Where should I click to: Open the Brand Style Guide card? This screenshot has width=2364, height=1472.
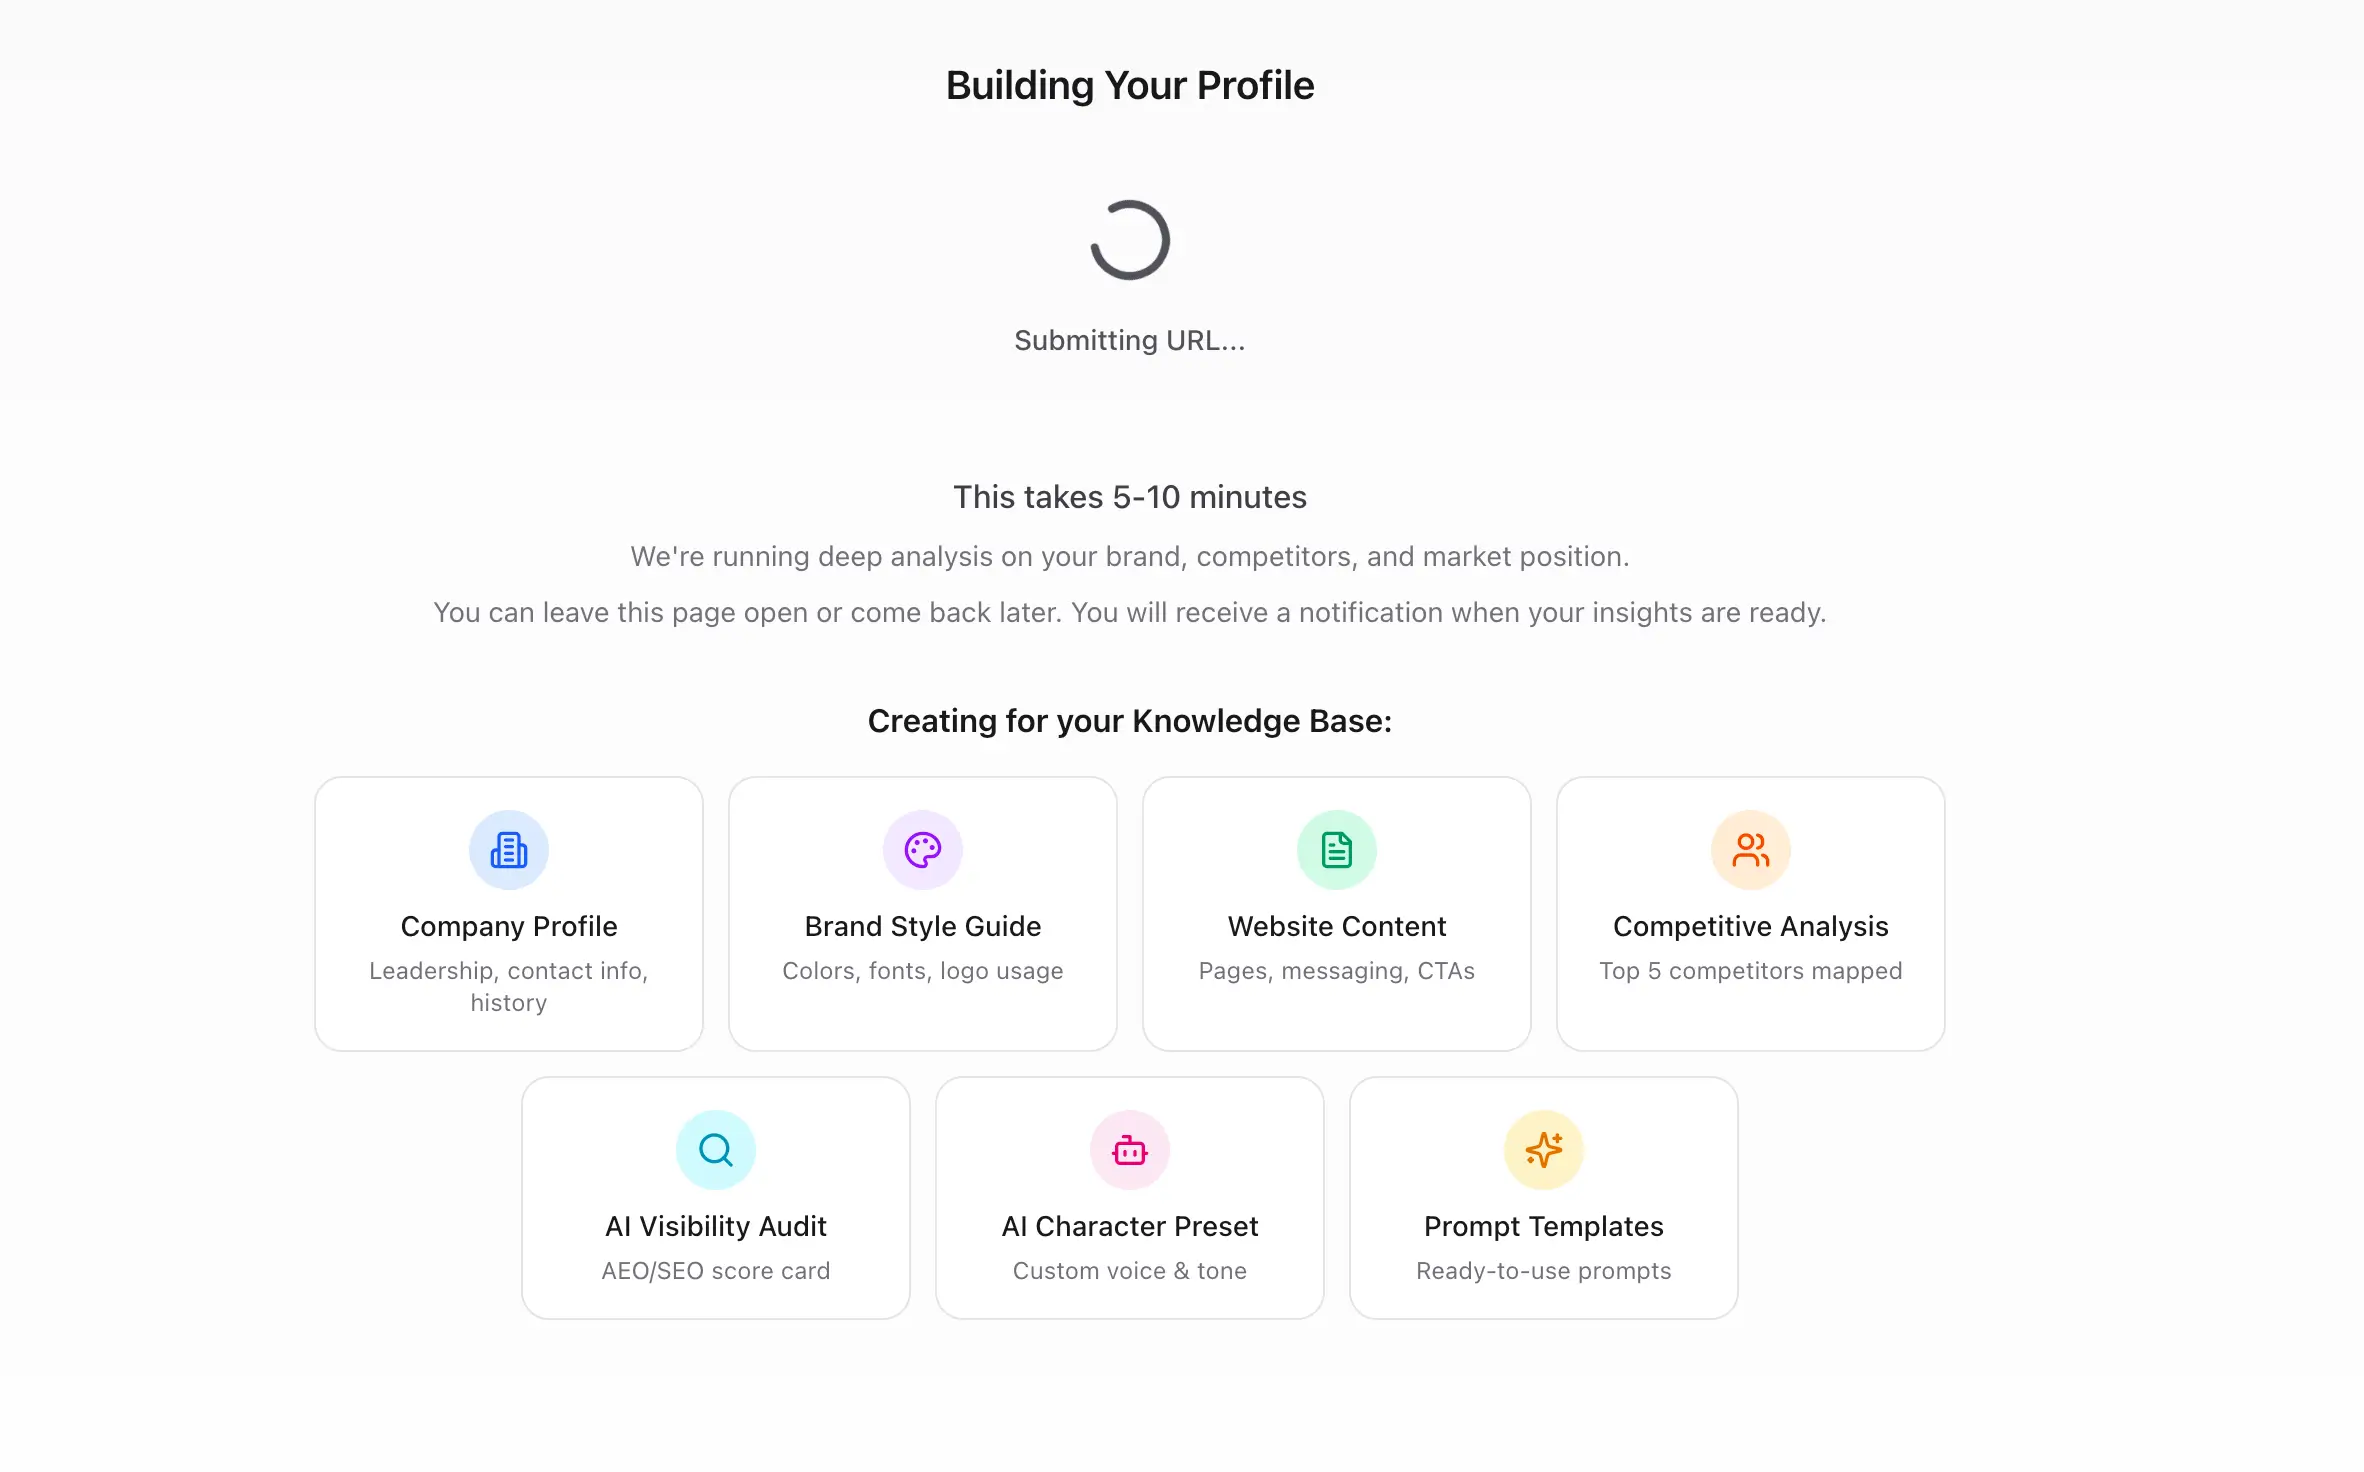pos(922,913)
